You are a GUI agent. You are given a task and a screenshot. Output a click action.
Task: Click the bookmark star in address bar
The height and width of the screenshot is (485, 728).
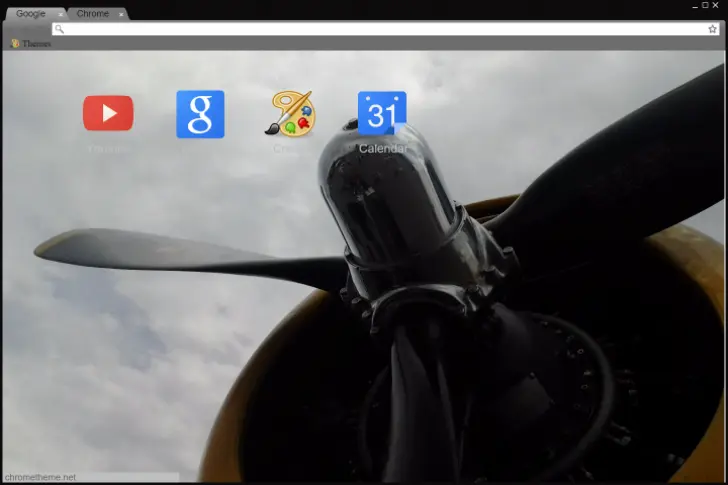(712, 29)
